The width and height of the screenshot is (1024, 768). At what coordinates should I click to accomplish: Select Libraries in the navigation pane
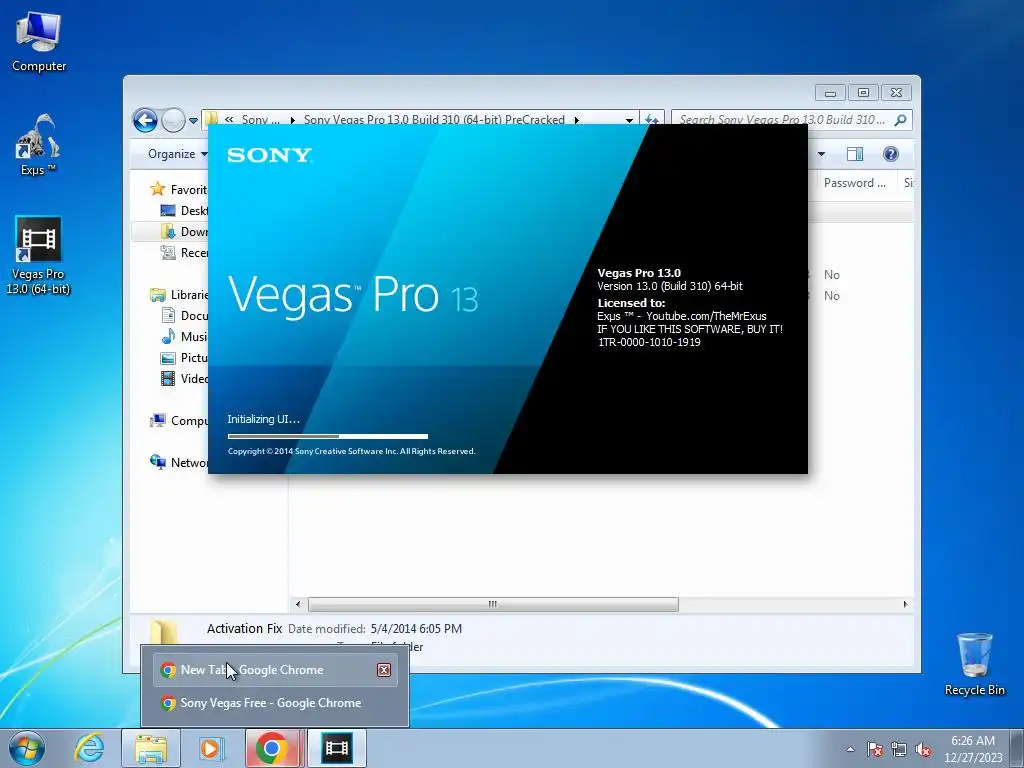[179, 295]
